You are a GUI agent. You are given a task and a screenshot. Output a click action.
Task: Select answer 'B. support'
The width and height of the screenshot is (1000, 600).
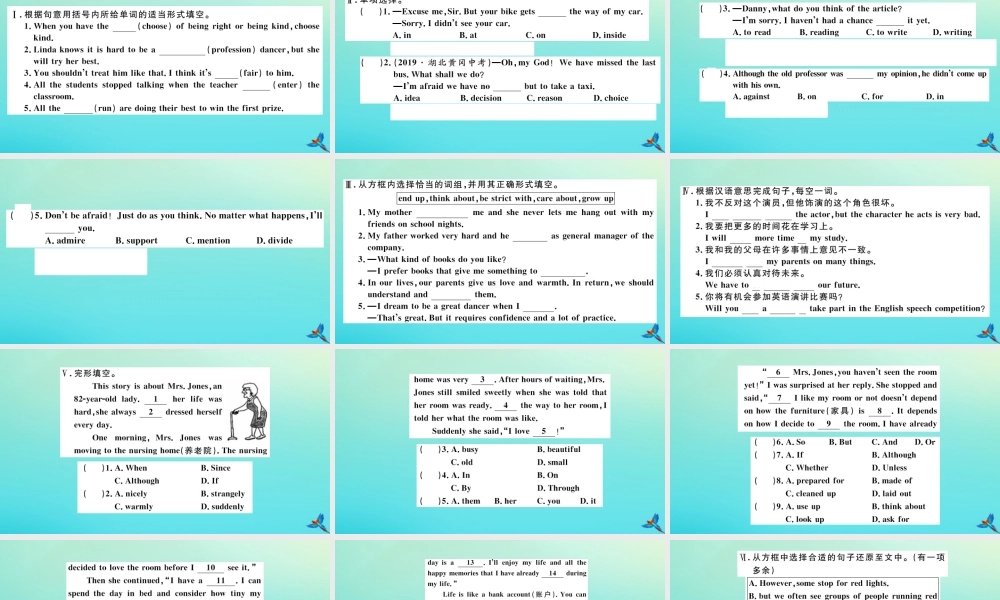(136, 240)
